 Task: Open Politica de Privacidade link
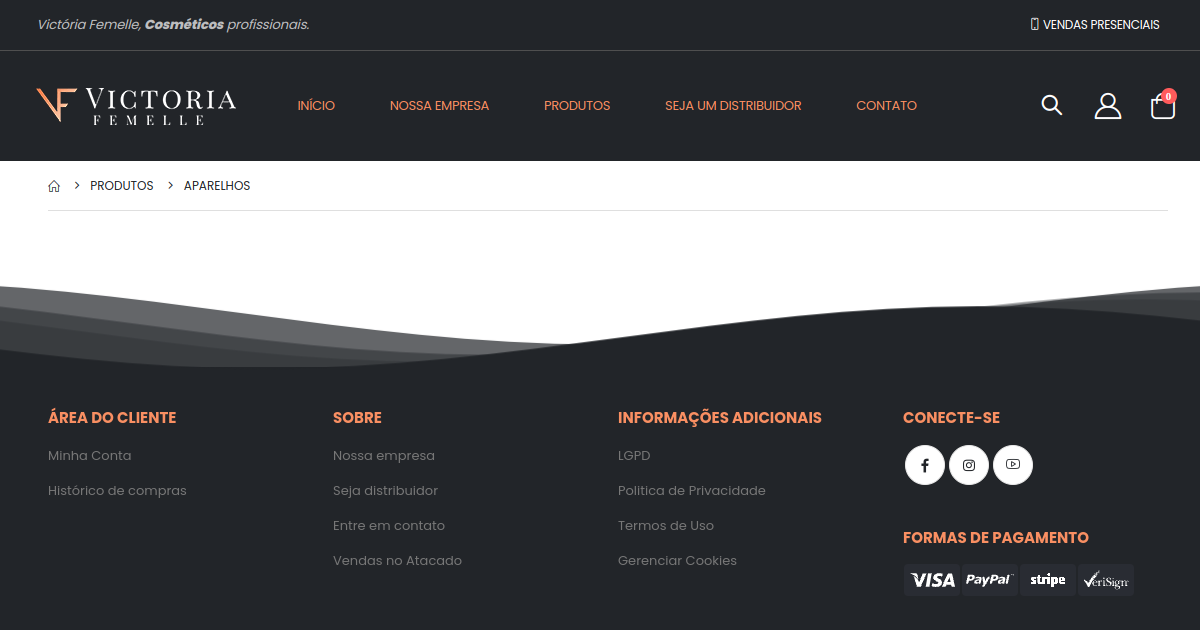(x=691, y=491)
